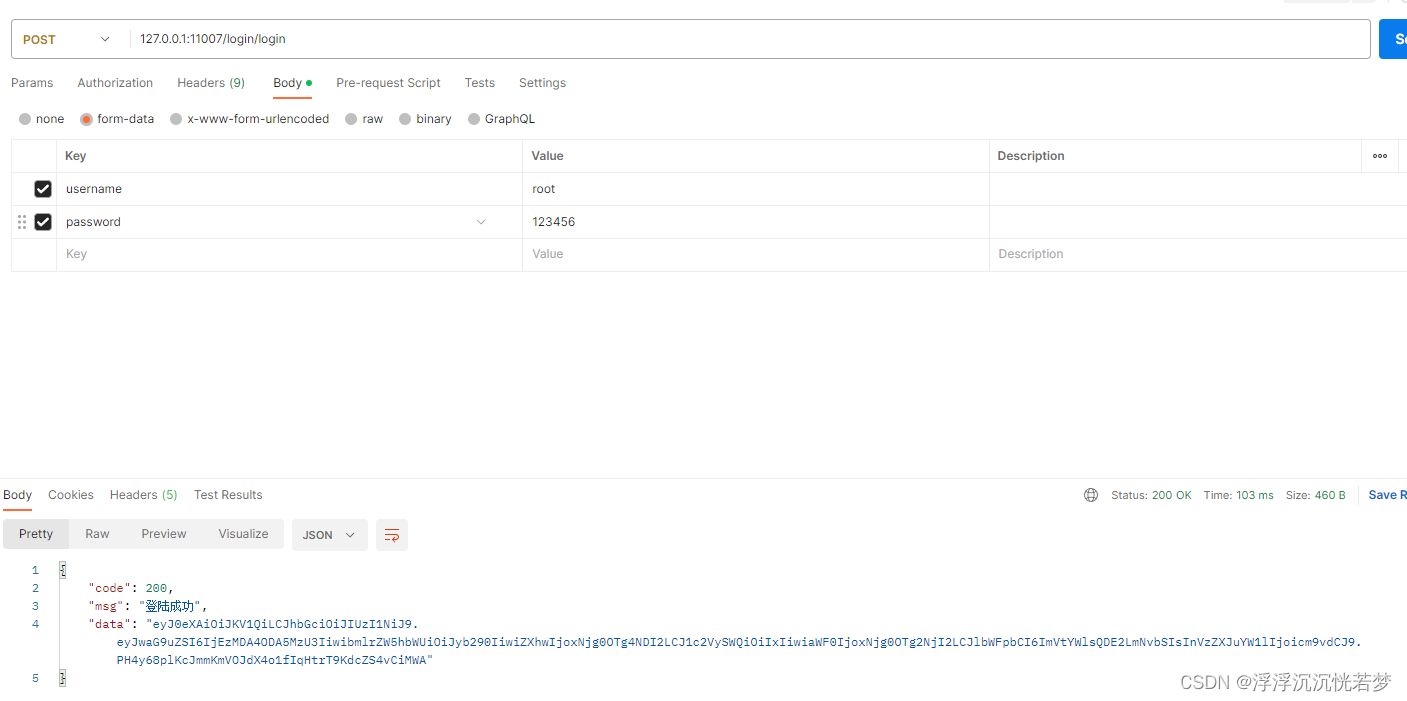
Task: Collapse the JSON root object on line 1
Action: 62,569
